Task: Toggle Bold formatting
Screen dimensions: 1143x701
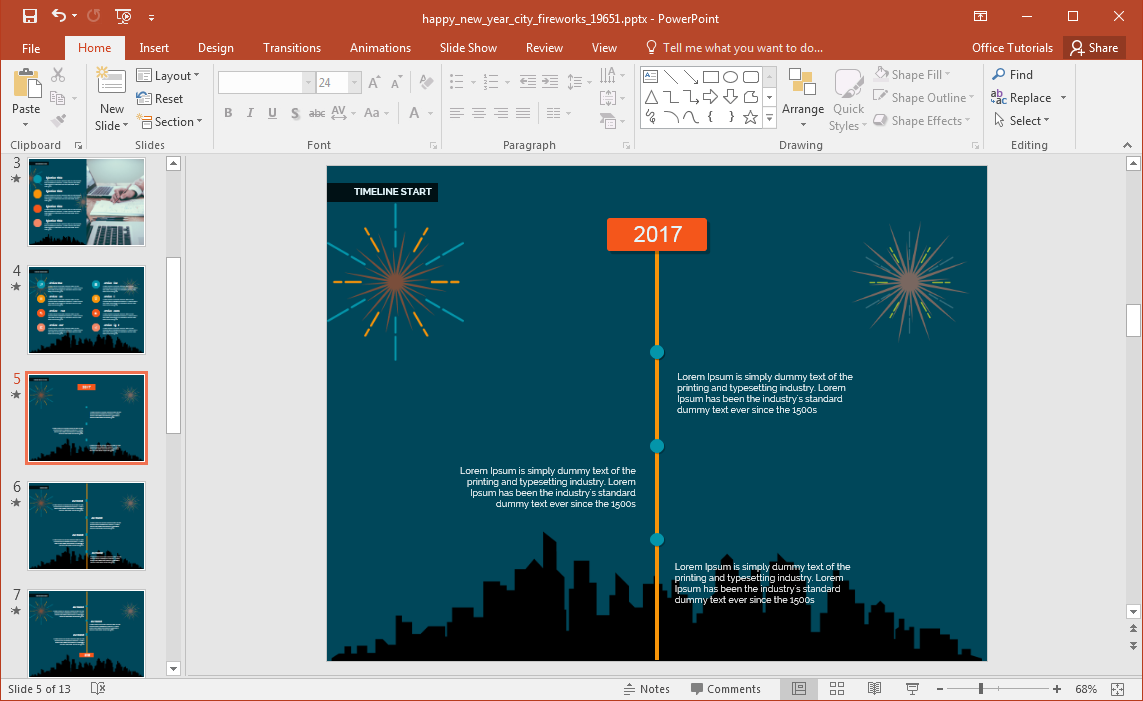Action: click(x=228, y=113)
